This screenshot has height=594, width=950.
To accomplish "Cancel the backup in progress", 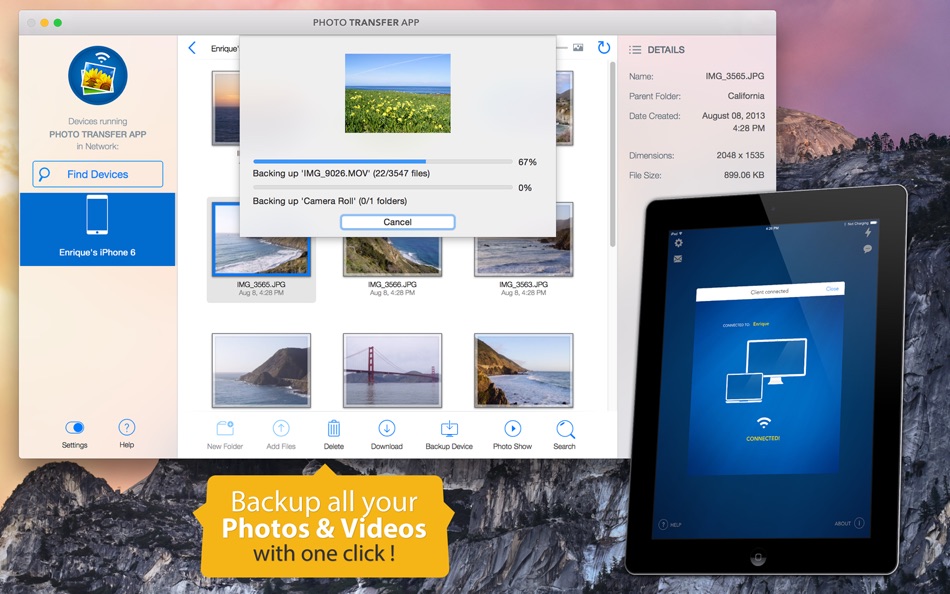I will click(397, 221).
